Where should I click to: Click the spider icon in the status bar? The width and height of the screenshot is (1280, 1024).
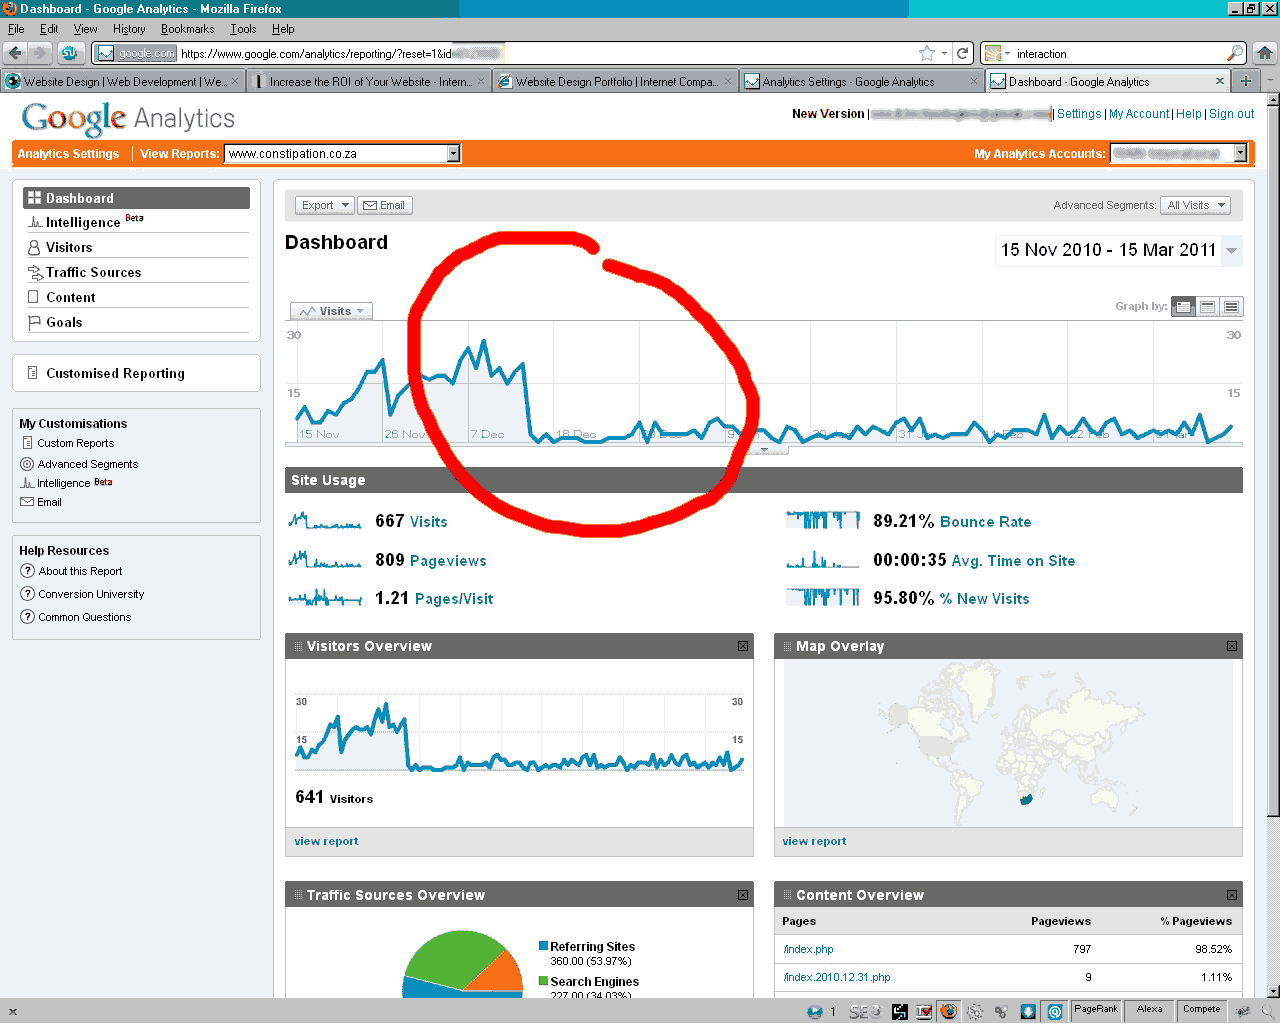[x=1243, y=1011]
